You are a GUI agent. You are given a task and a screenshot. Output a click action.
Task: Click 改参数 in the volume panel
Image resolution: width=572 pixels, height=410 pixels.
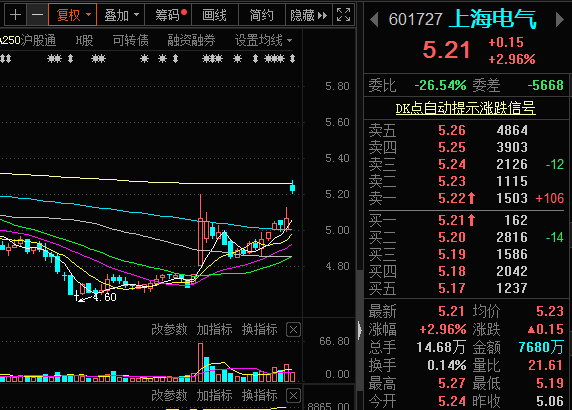[x=169, y=329]
